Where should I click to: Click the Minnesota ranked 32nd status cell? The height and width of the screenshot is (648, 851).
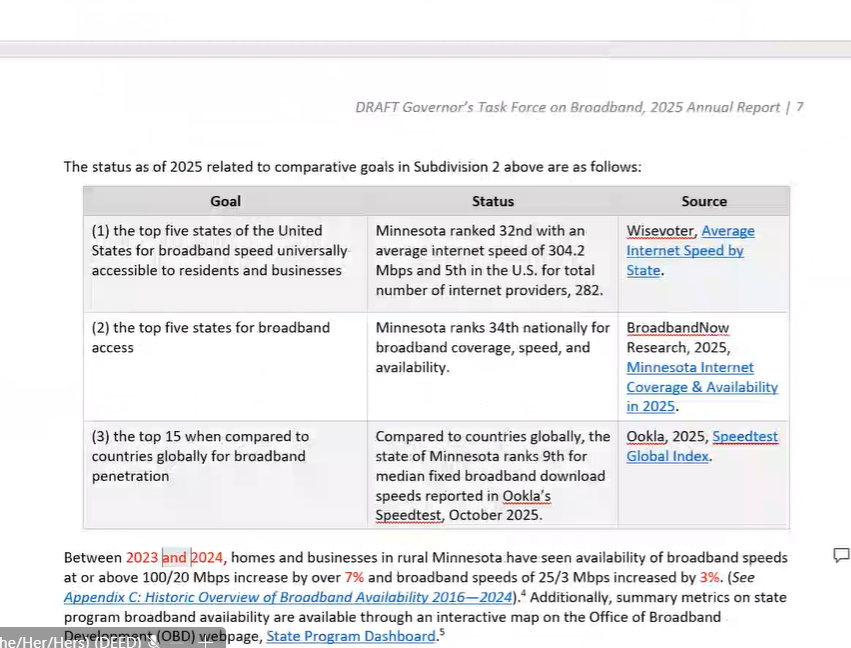click(491, 260)
